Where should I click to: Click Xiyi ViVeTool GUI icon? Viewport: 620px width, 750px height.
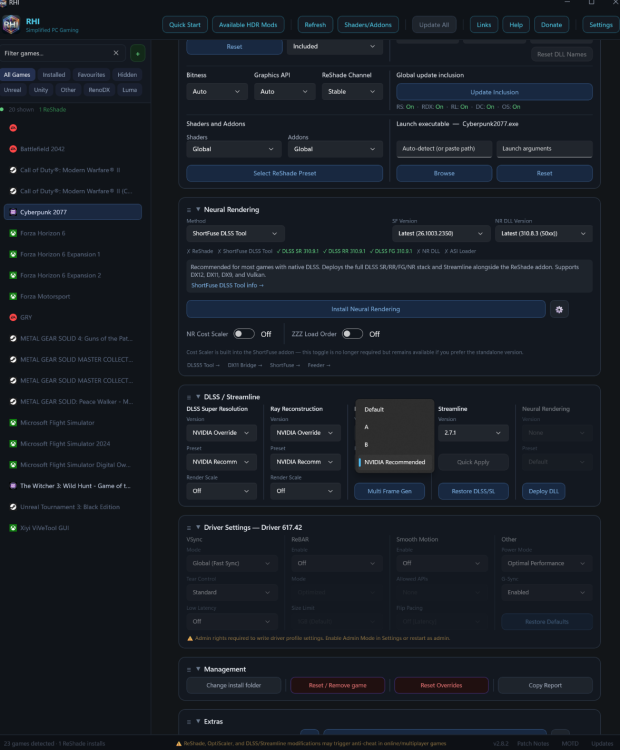click(x=13, y=528)
